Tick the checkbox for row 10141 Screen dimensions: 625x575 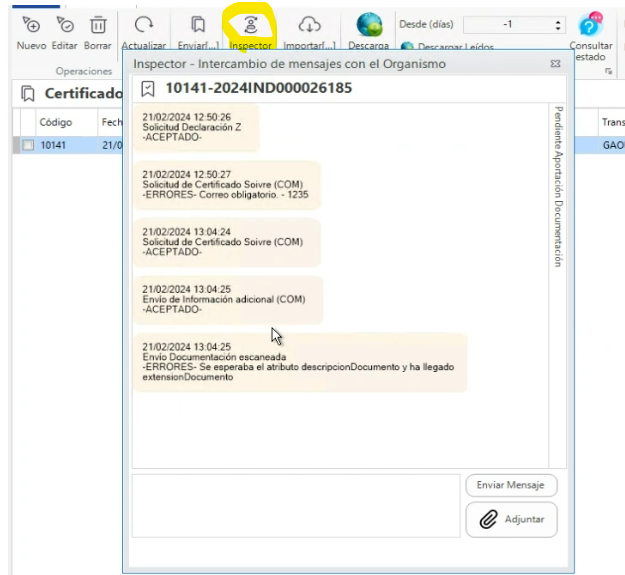[28, 145]
